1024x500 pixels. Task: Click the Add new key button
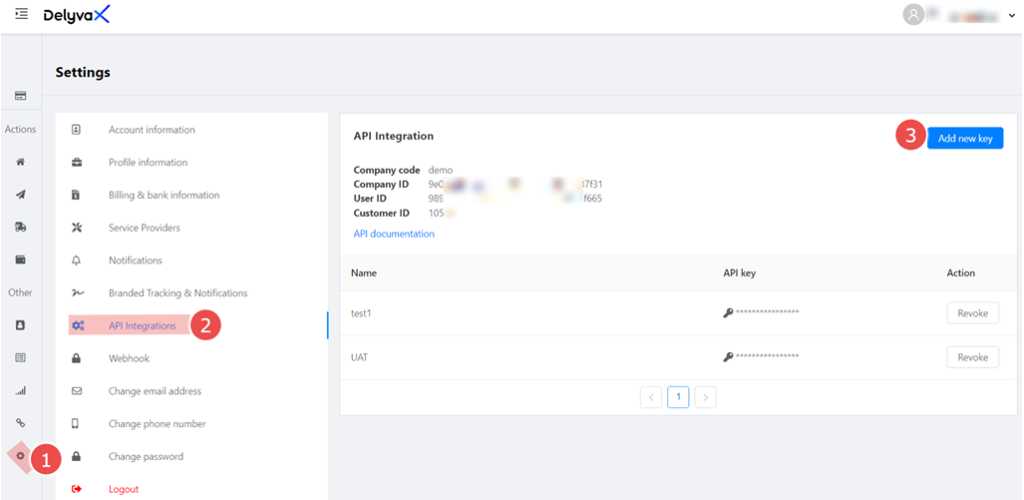(964, 139)
